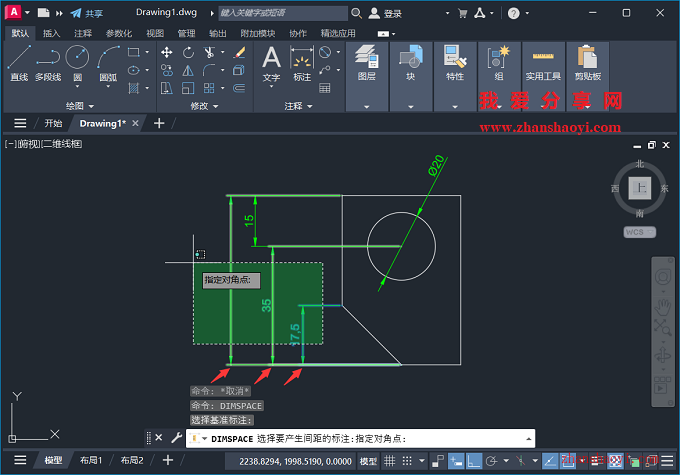The image size is (680, 475).
Task: Click the Offset tool icon
Action: pyautogui.click(x=239, y=88)
